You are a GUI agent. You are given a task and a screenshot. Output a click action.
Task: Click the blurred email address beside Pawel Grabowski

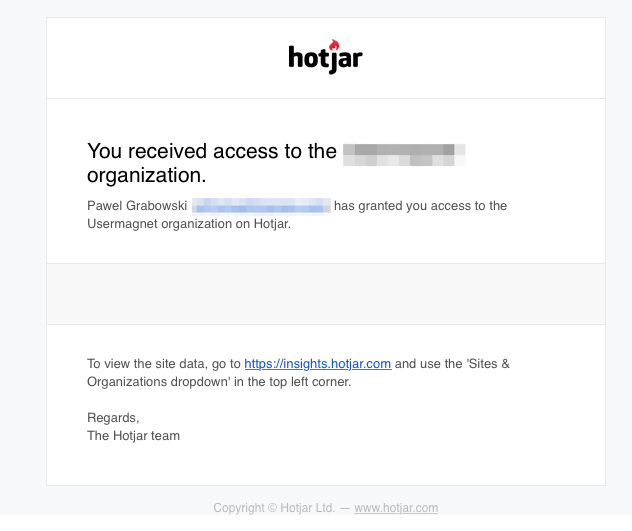(261, 206)
